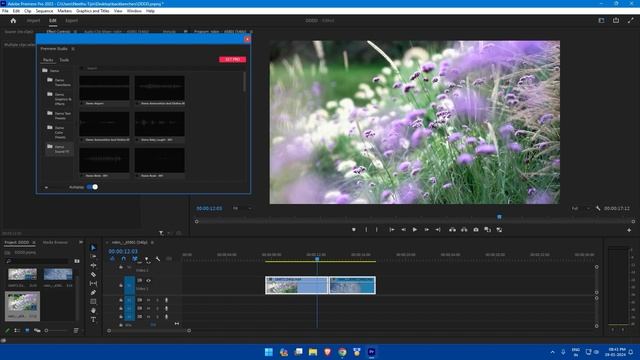
Task: Open Program monitor button editor plus
Action: [x=629, y=230]
